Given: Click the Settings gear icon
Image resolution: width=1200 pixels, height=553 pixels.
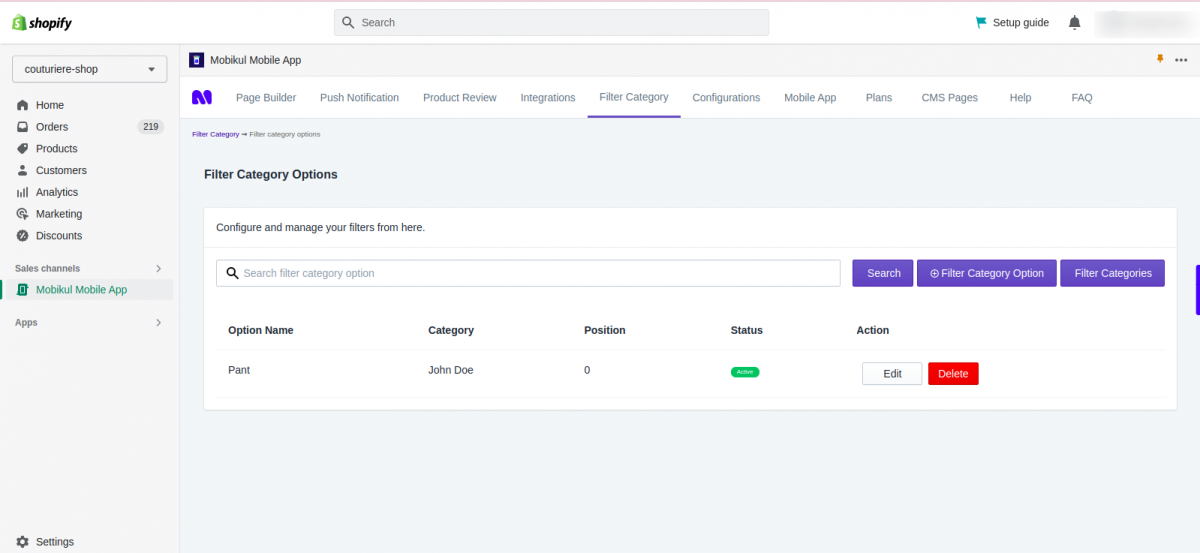Looking at the screenshot, I should click(22, 542).
